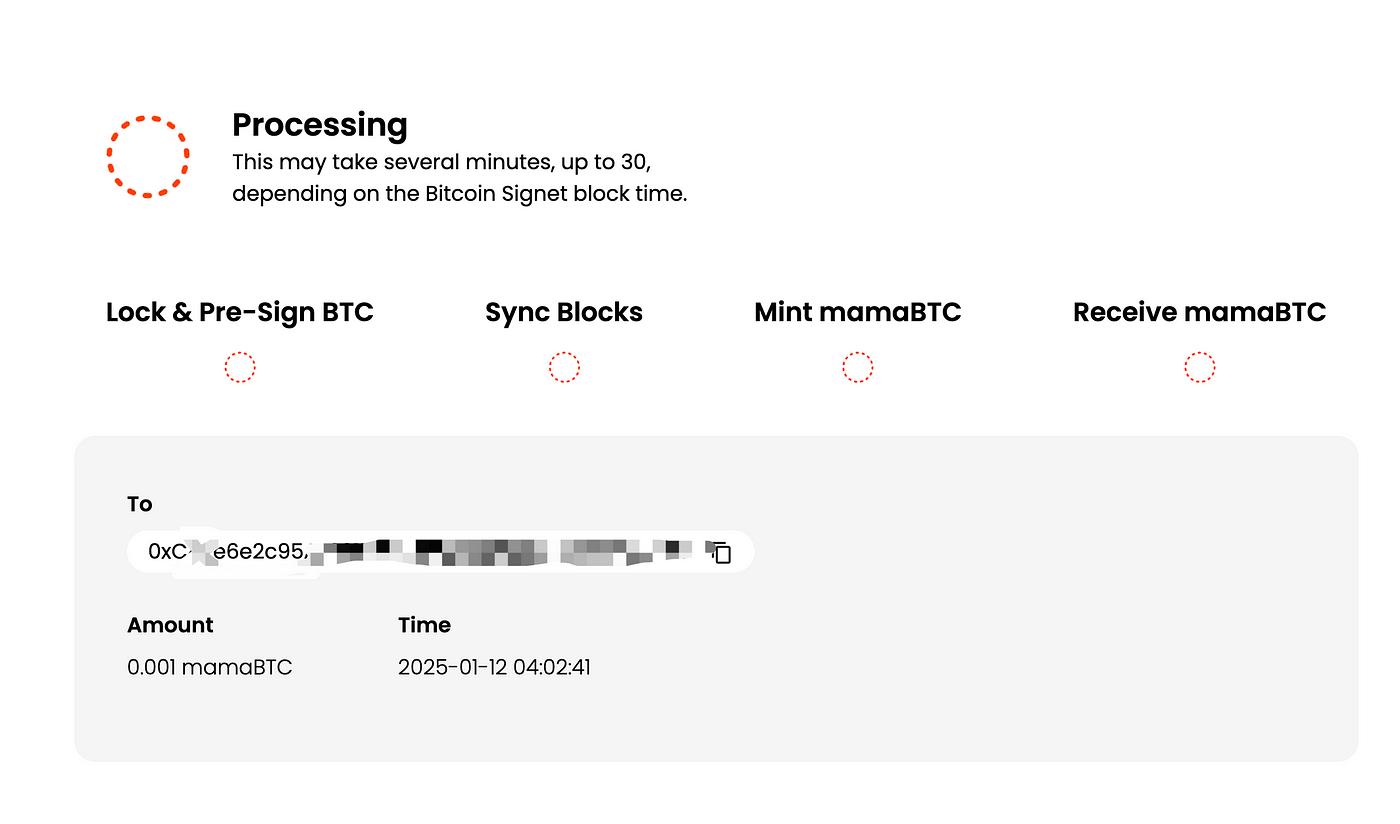Click the large orange Processing spinner

[148, 157]
